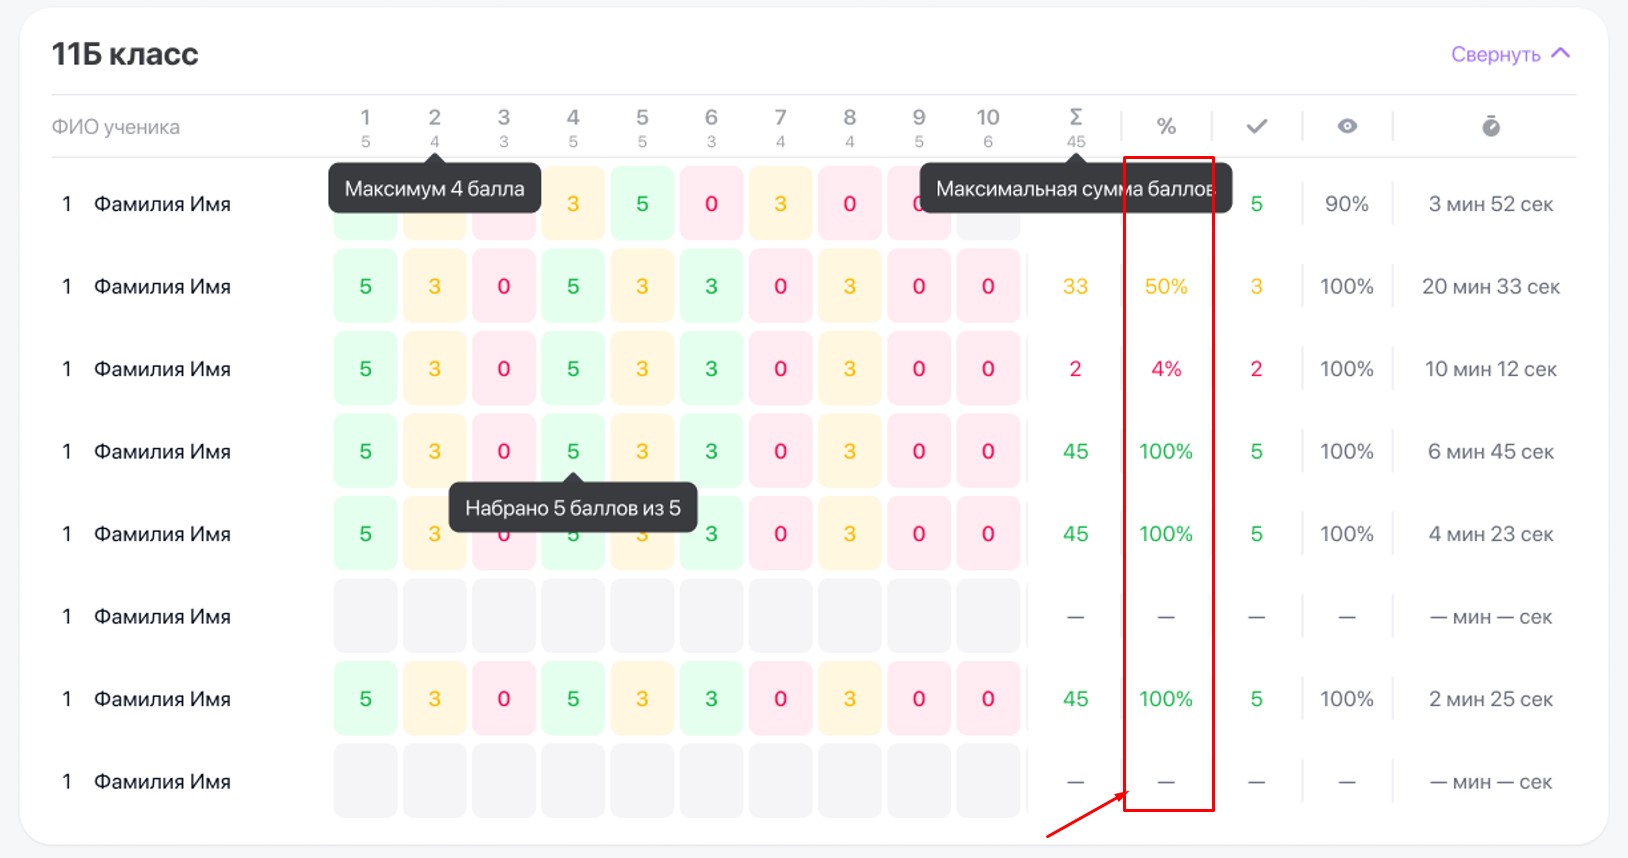Screen dimensions: 1628x858
Task: Click the 33 total score cell
Action: [1075, 287]
